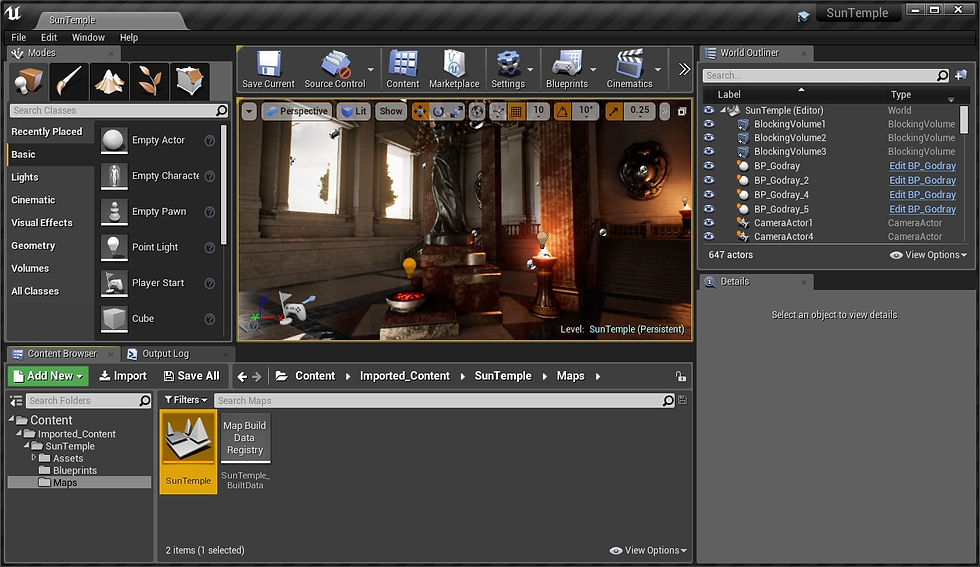Screen dimensions: 980x567
Task: Open the Marketplace toolbar icon
Action: point(454,64)
